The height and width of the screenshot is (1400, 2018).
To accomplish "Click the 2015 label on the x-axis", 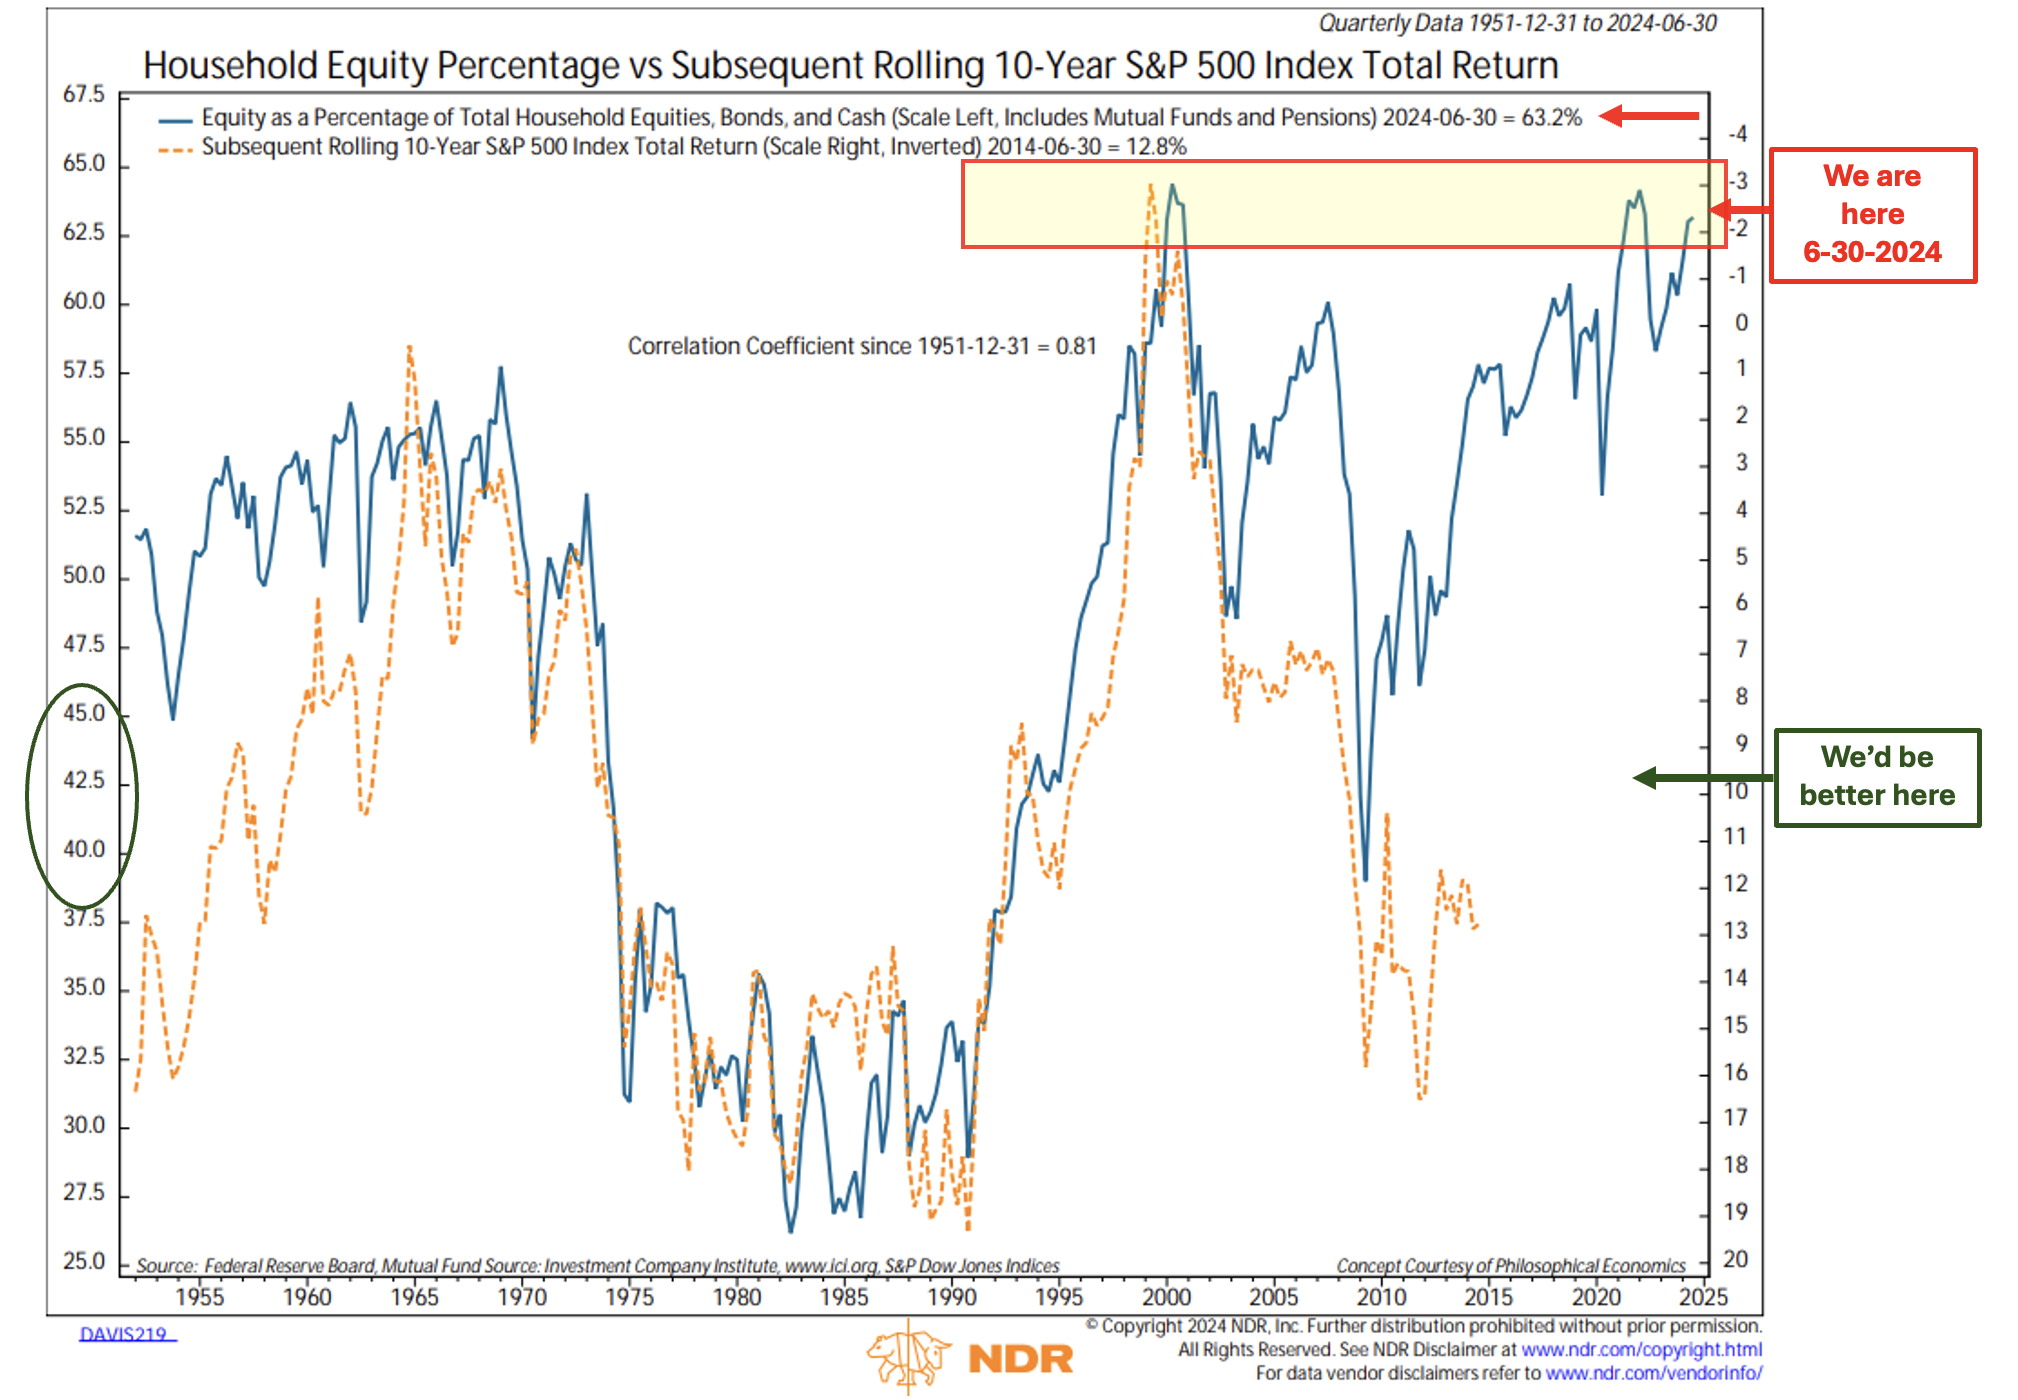I will coord(1489,1298).
